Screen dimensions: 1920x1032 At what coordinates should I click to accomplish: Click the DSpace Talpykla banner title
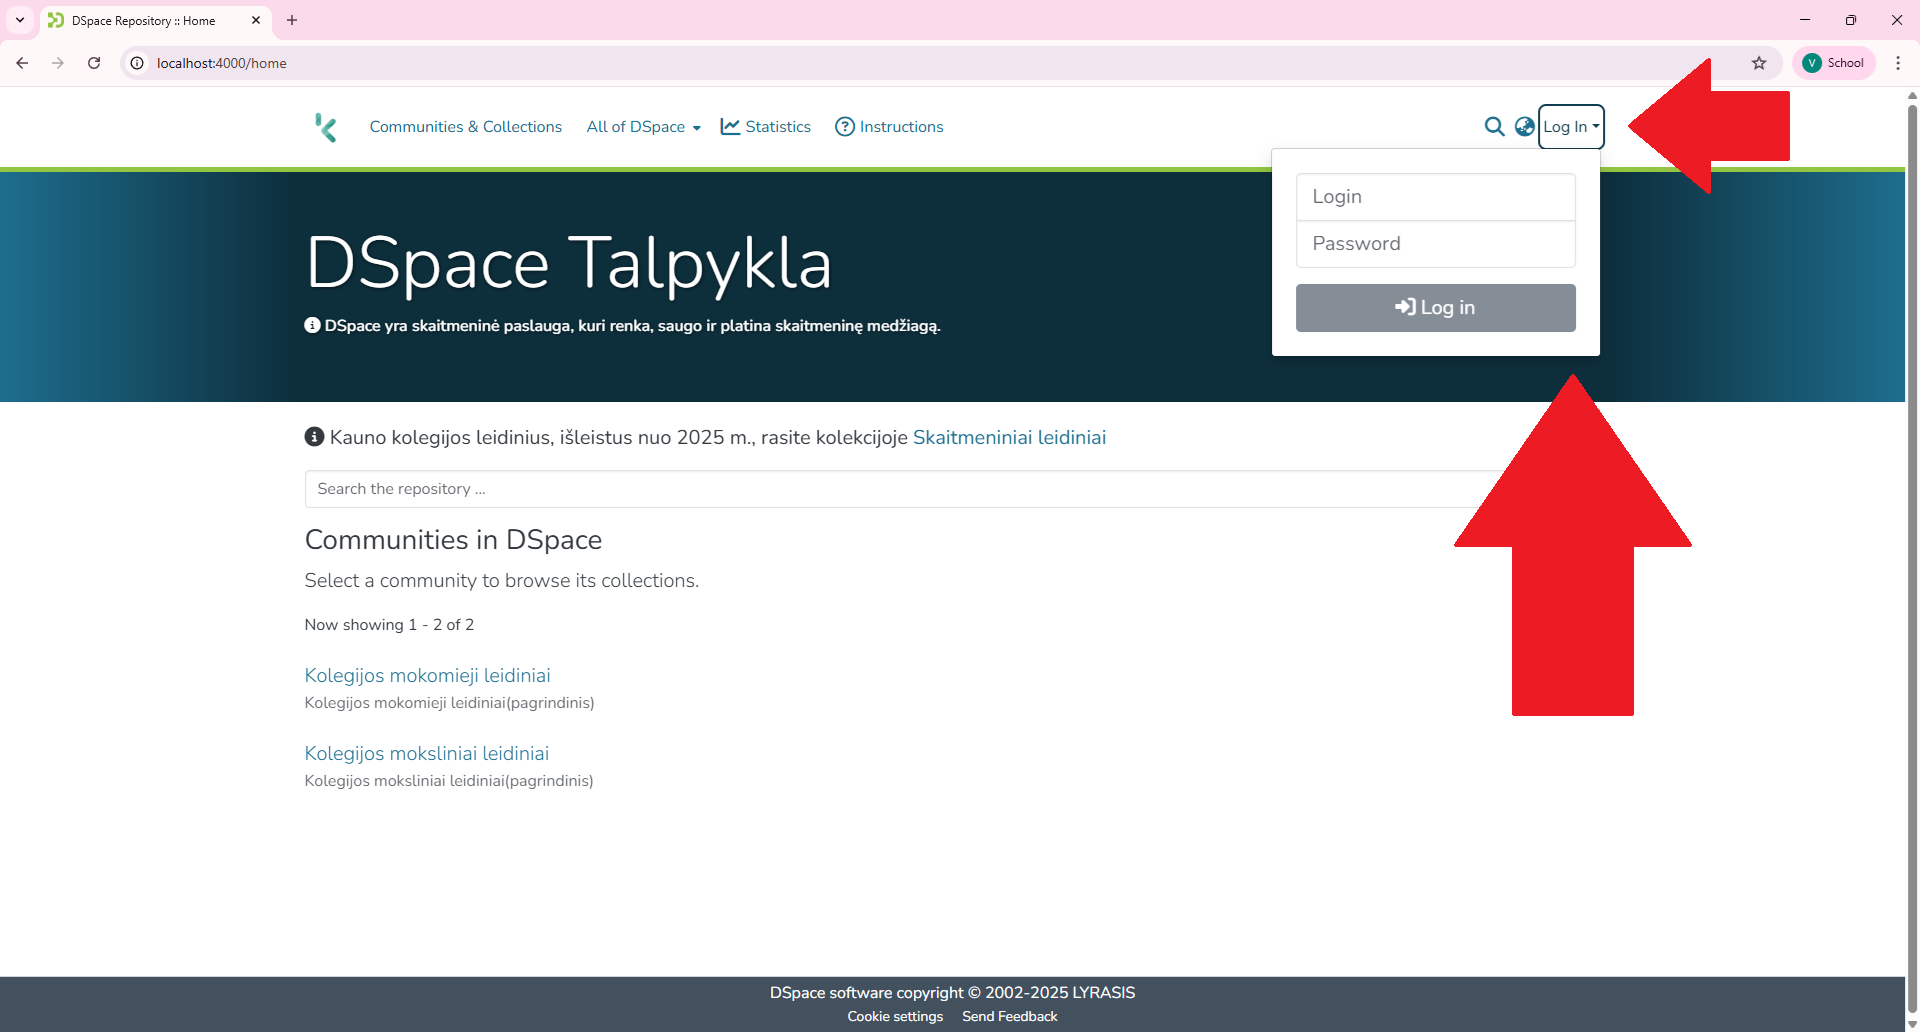pos(568,264)
